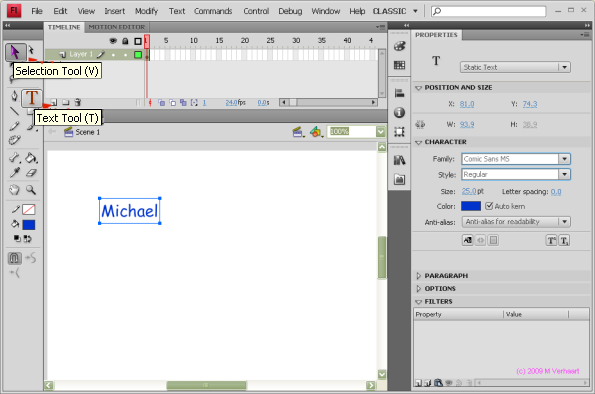Image resolution: width=595 pixels, height=394 pixels.
Task: Click the Edit Scene clapperboard icon
Action: click(x=298, y=132)
